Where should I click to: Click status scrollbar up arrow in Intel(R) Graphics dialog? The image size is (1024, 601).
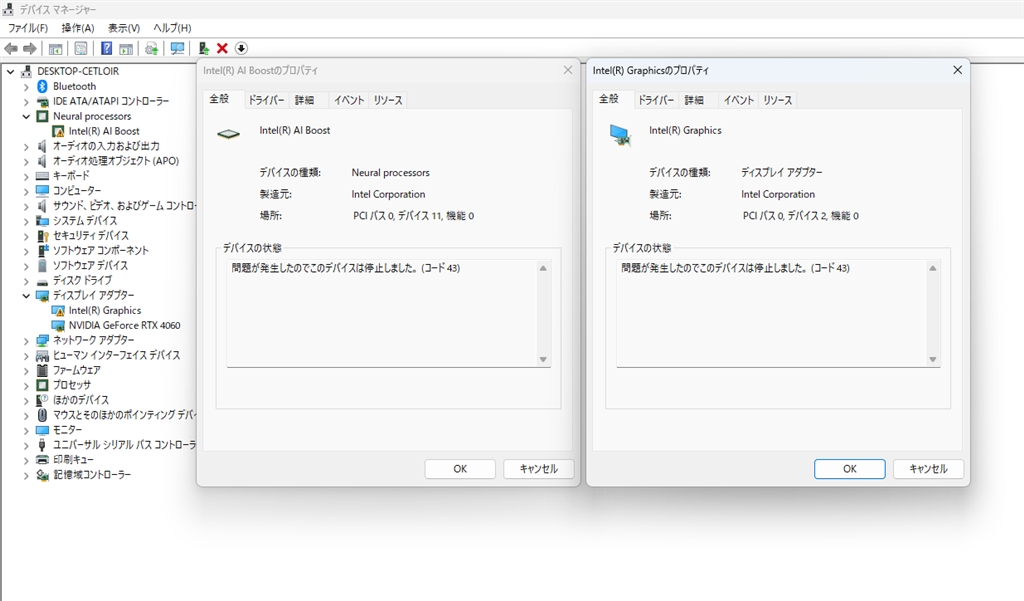[933, 268]
